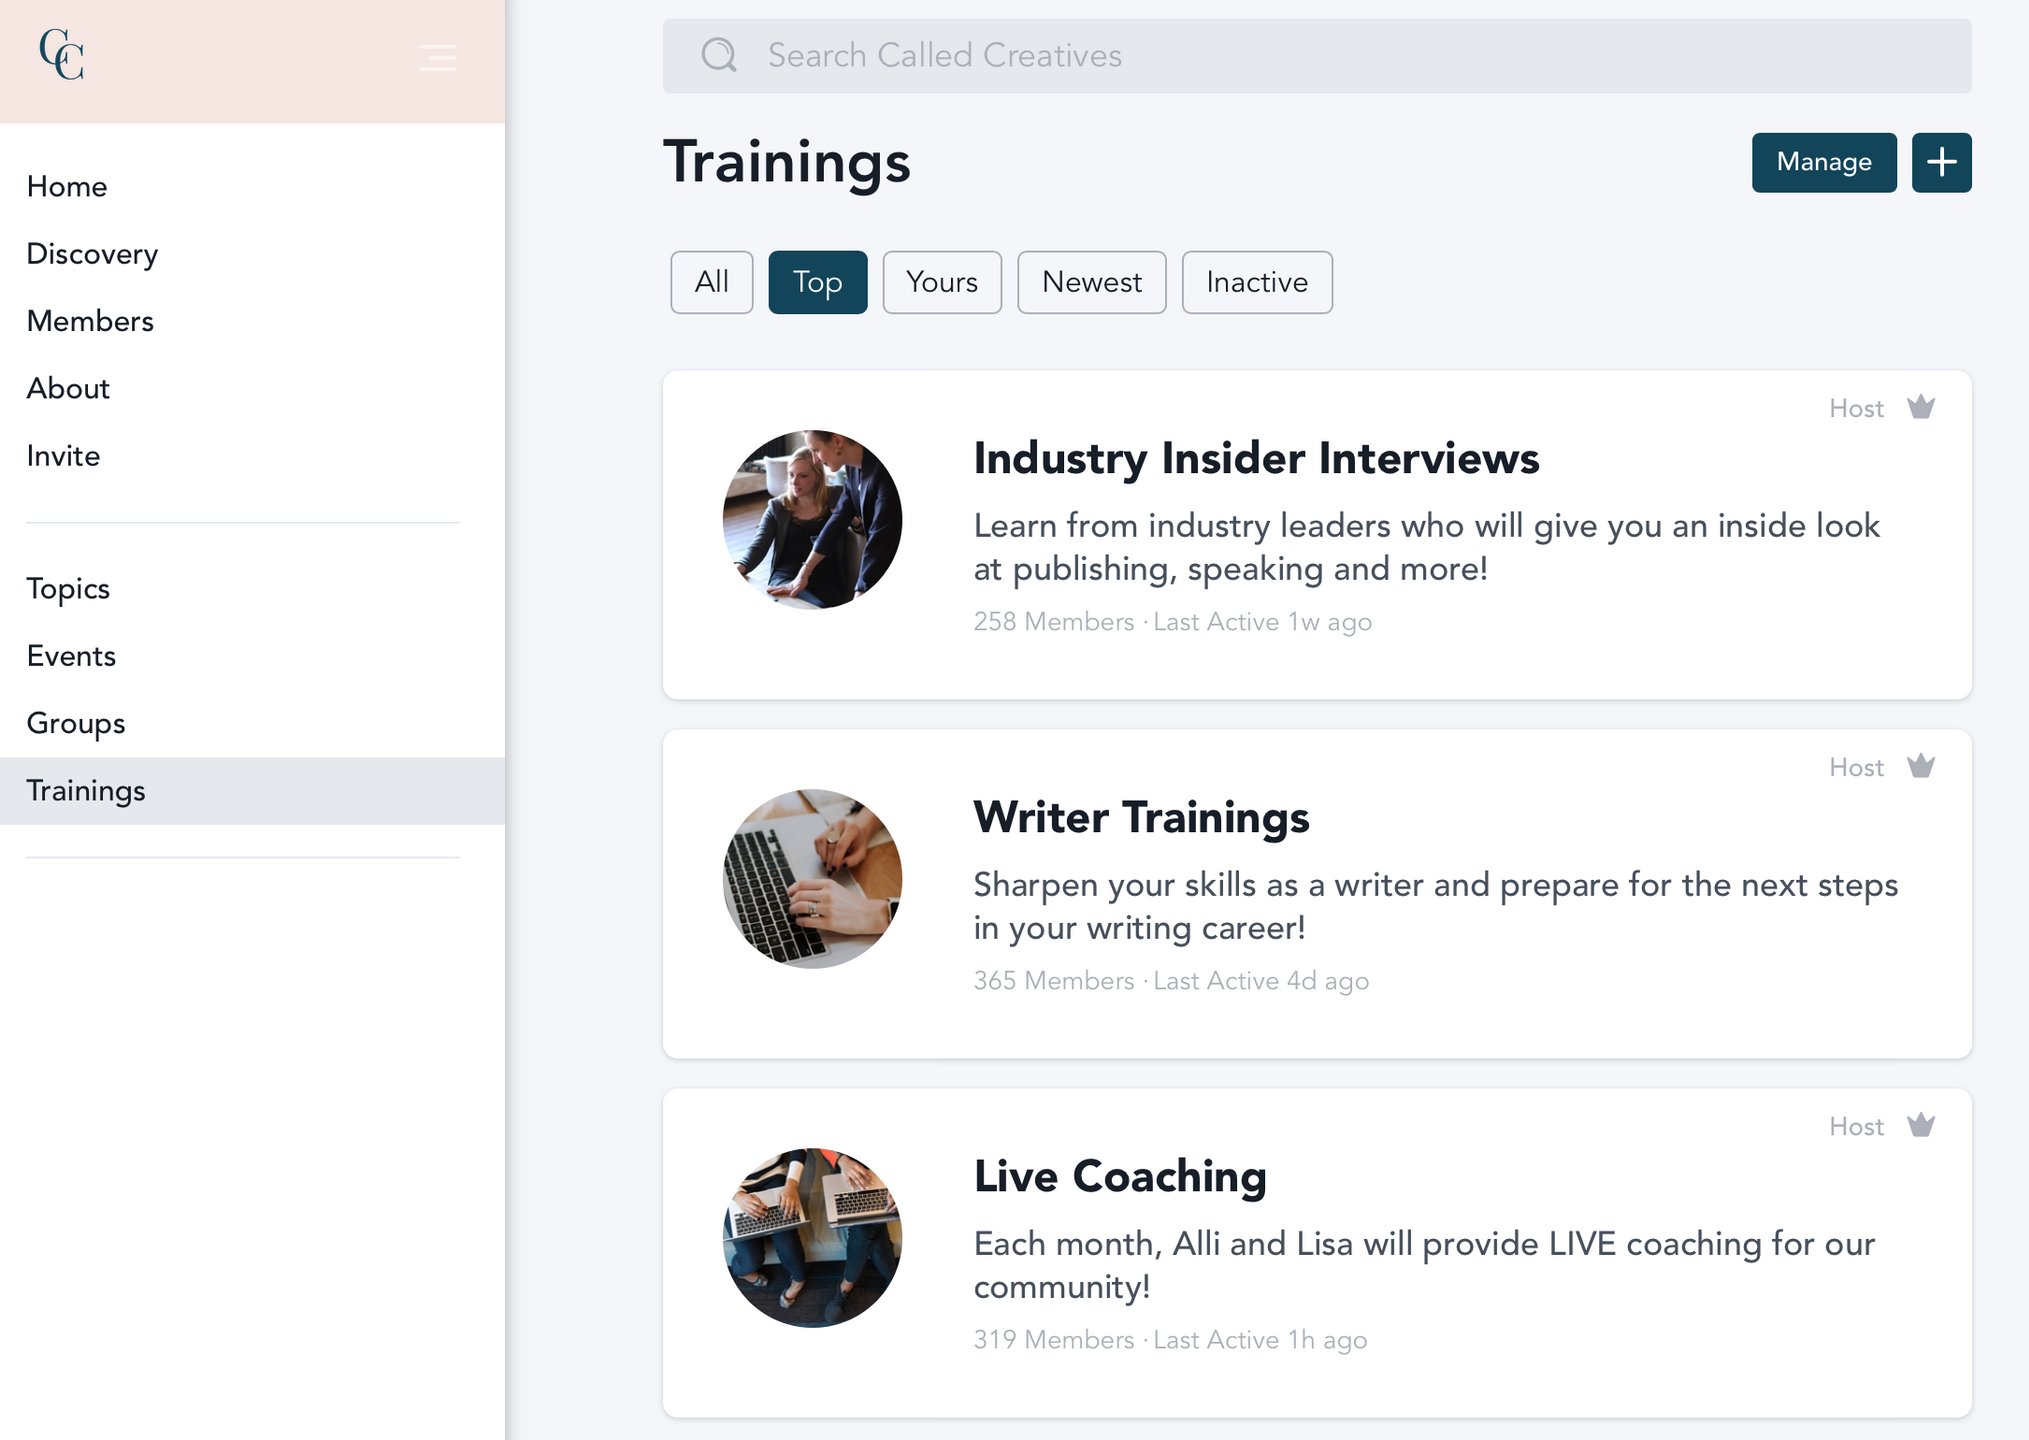The width and height of the screenshot is (2029, 1440).
Task: Click the Manage button
Action: [1823, 162]
